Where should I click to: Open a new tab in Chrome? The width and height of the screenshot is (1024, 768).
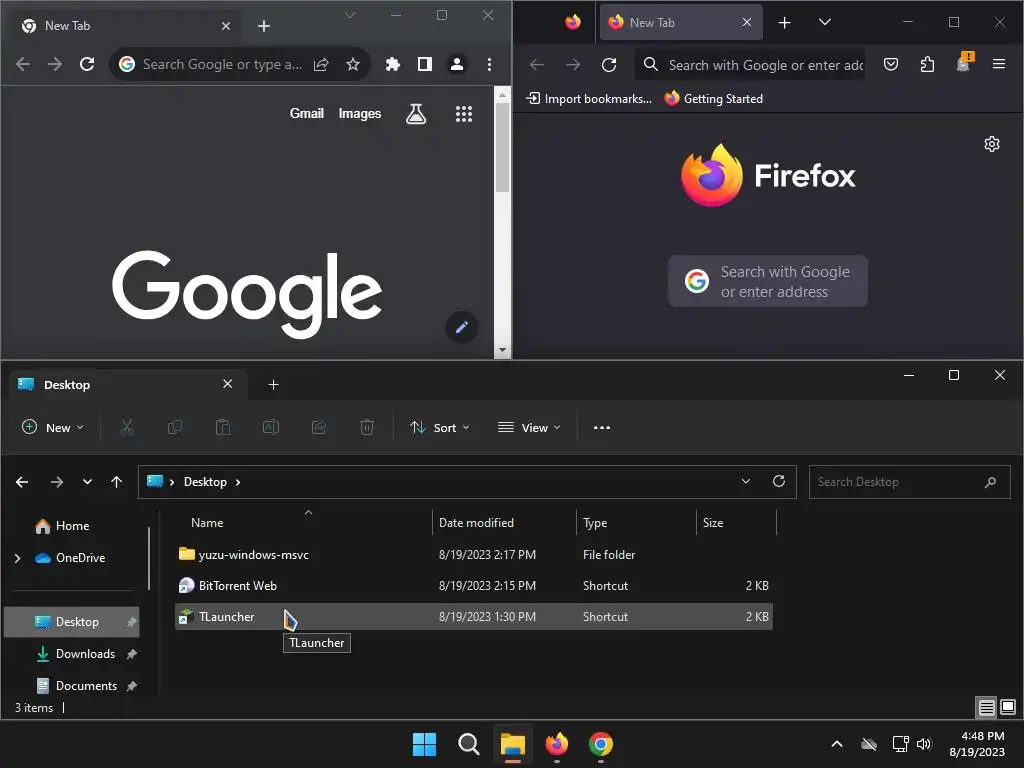pos(264,26)
